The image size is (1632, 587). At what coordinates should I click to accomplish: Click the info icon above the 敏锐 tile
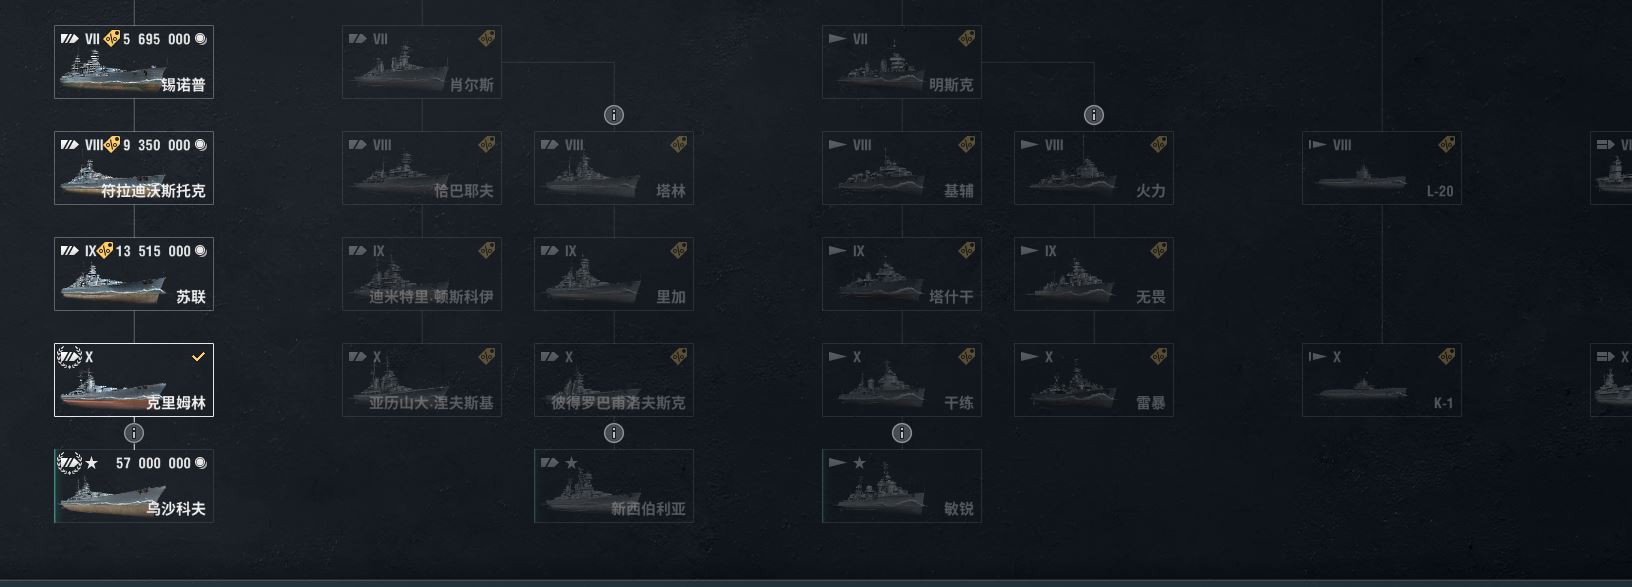(x=902, y=433)
